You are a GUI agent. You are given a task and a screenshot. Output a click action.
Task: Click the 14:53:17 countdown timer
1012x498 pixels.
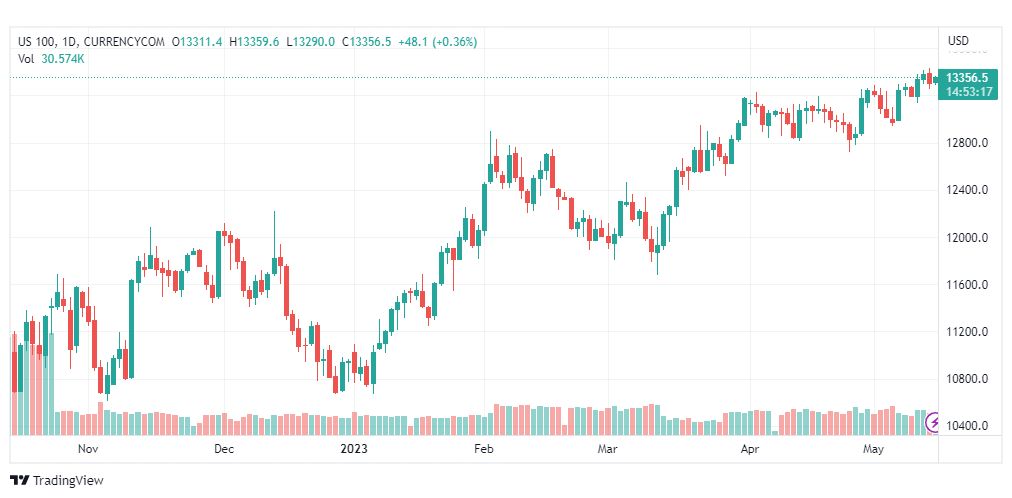point(967,92)
